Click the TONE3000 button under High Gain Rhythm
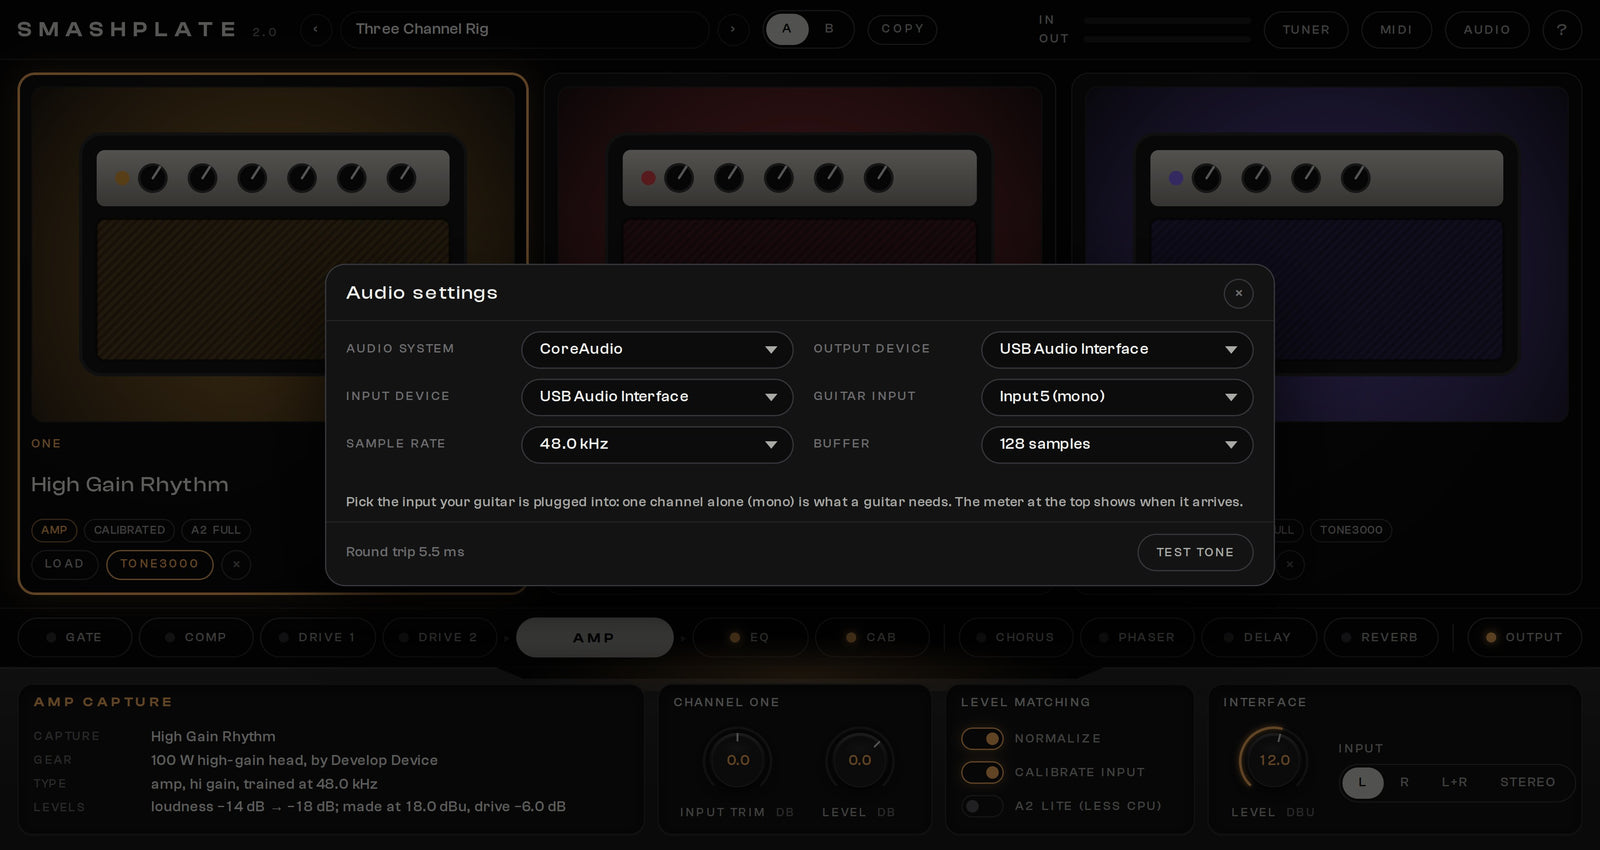The width and height of the screenshot is (1600, 850). [159, 564]
